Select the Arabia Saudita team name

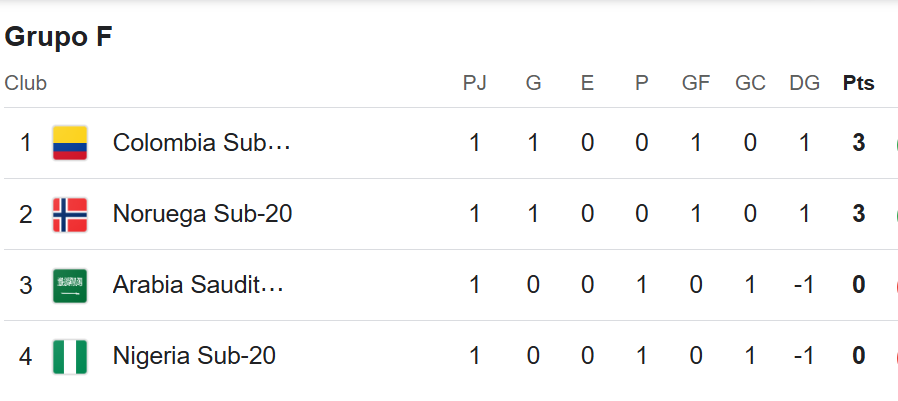pos(198,285)
